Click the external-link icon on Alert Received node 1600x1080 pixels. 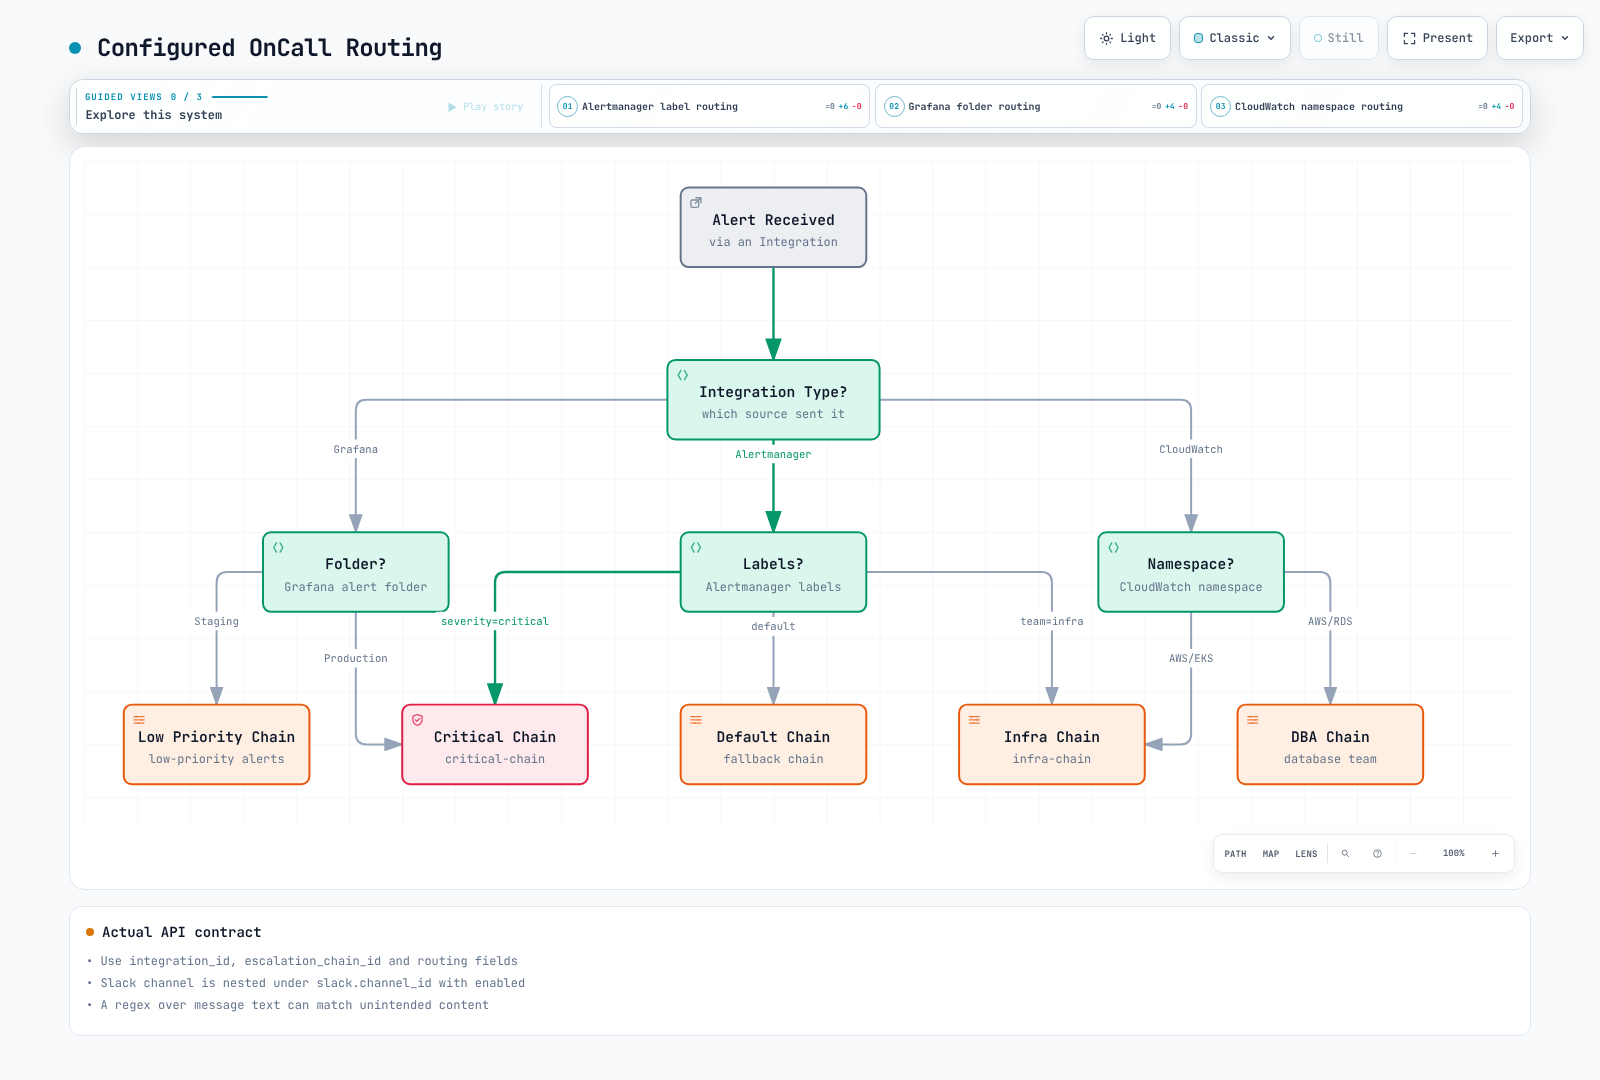click(696, 203)
